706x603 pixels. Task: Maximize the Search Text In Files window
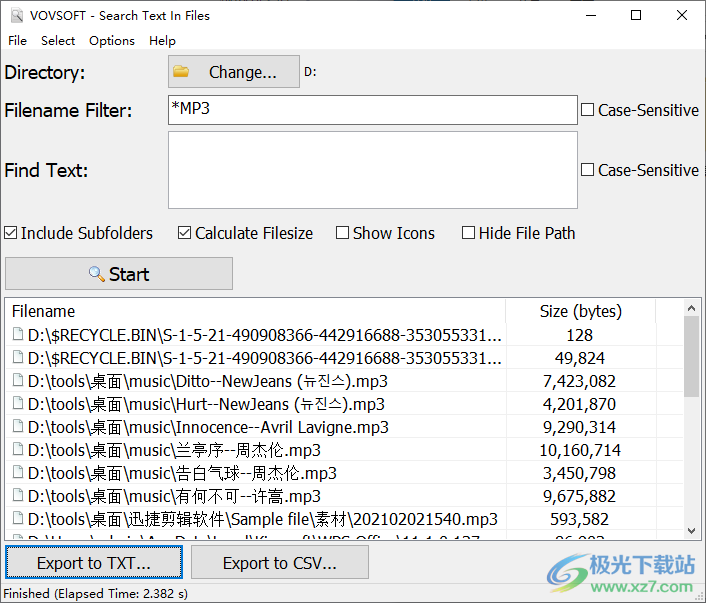point(636,16)
